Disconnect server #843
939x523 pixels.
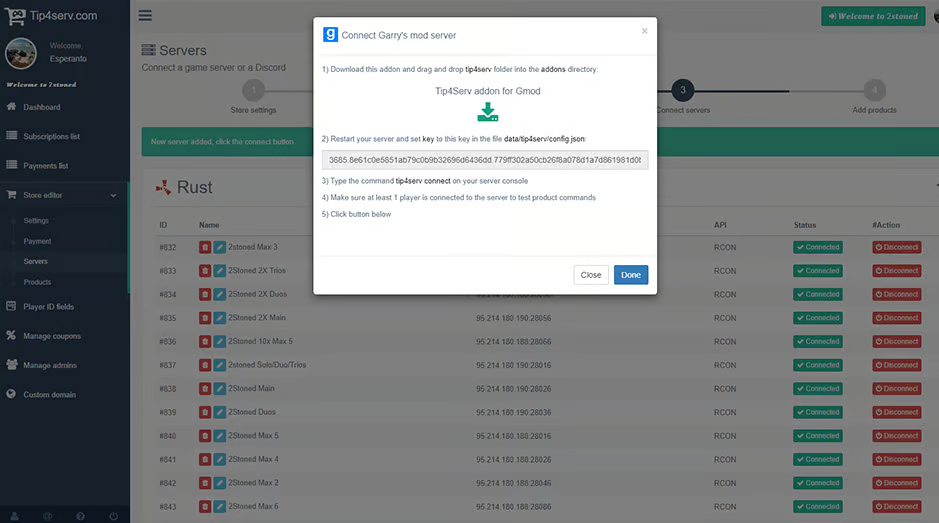click(896, 507)
